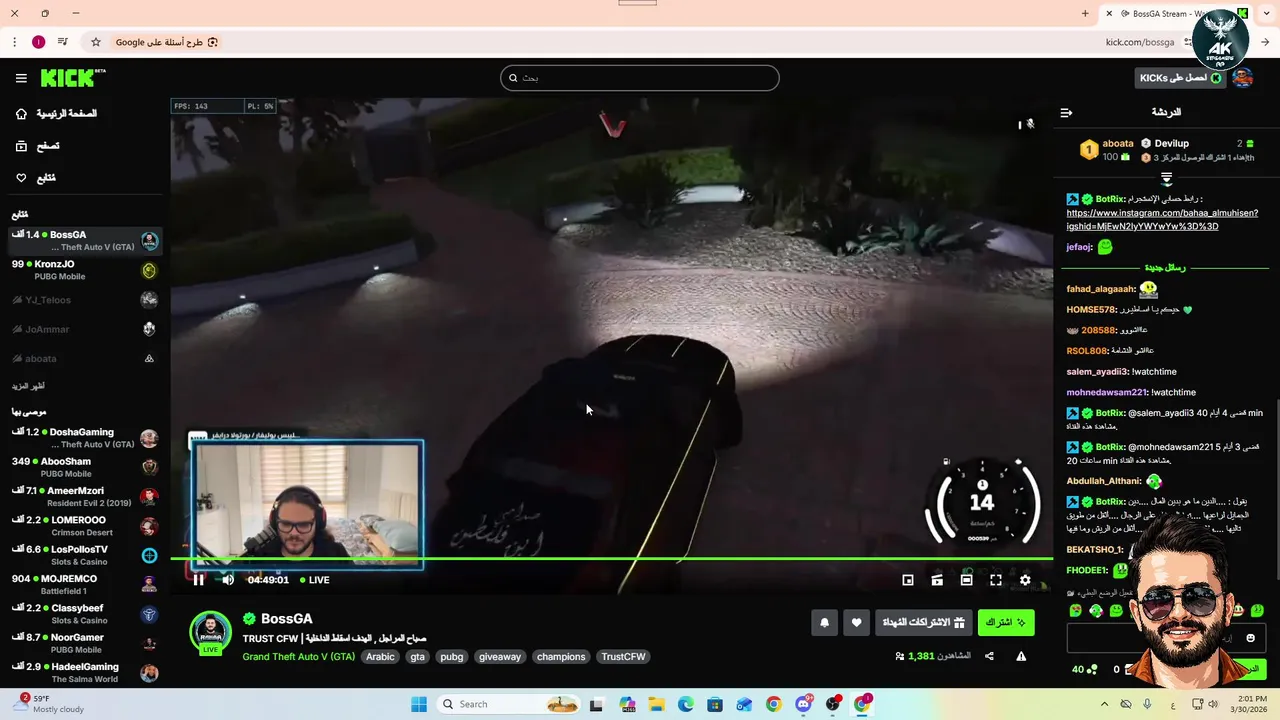Click the gifted subscriptions button
Viewport: 1280px width, 720px height.
click(x=923, y=623)
